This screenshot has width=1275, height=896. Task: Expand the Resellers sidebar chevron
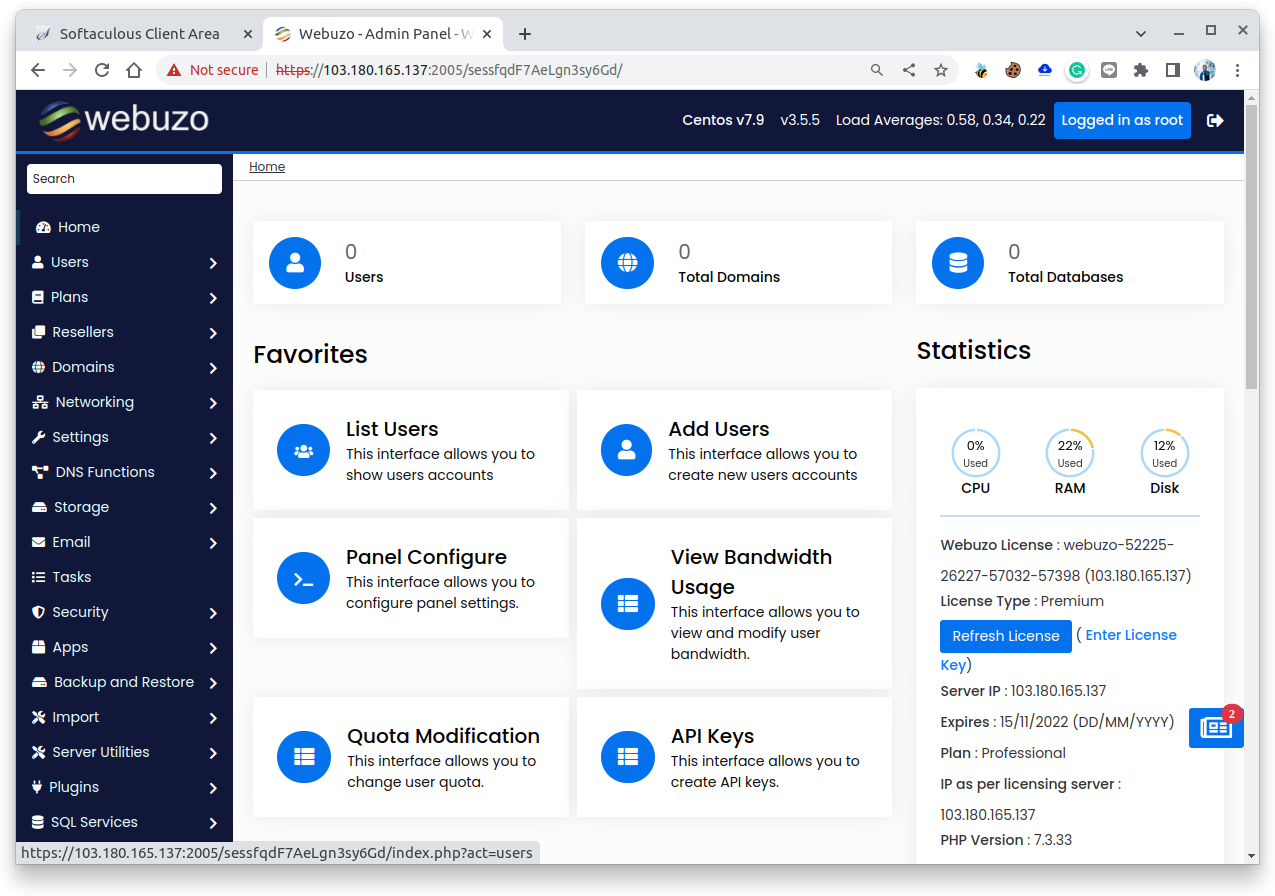pos(213,333)
